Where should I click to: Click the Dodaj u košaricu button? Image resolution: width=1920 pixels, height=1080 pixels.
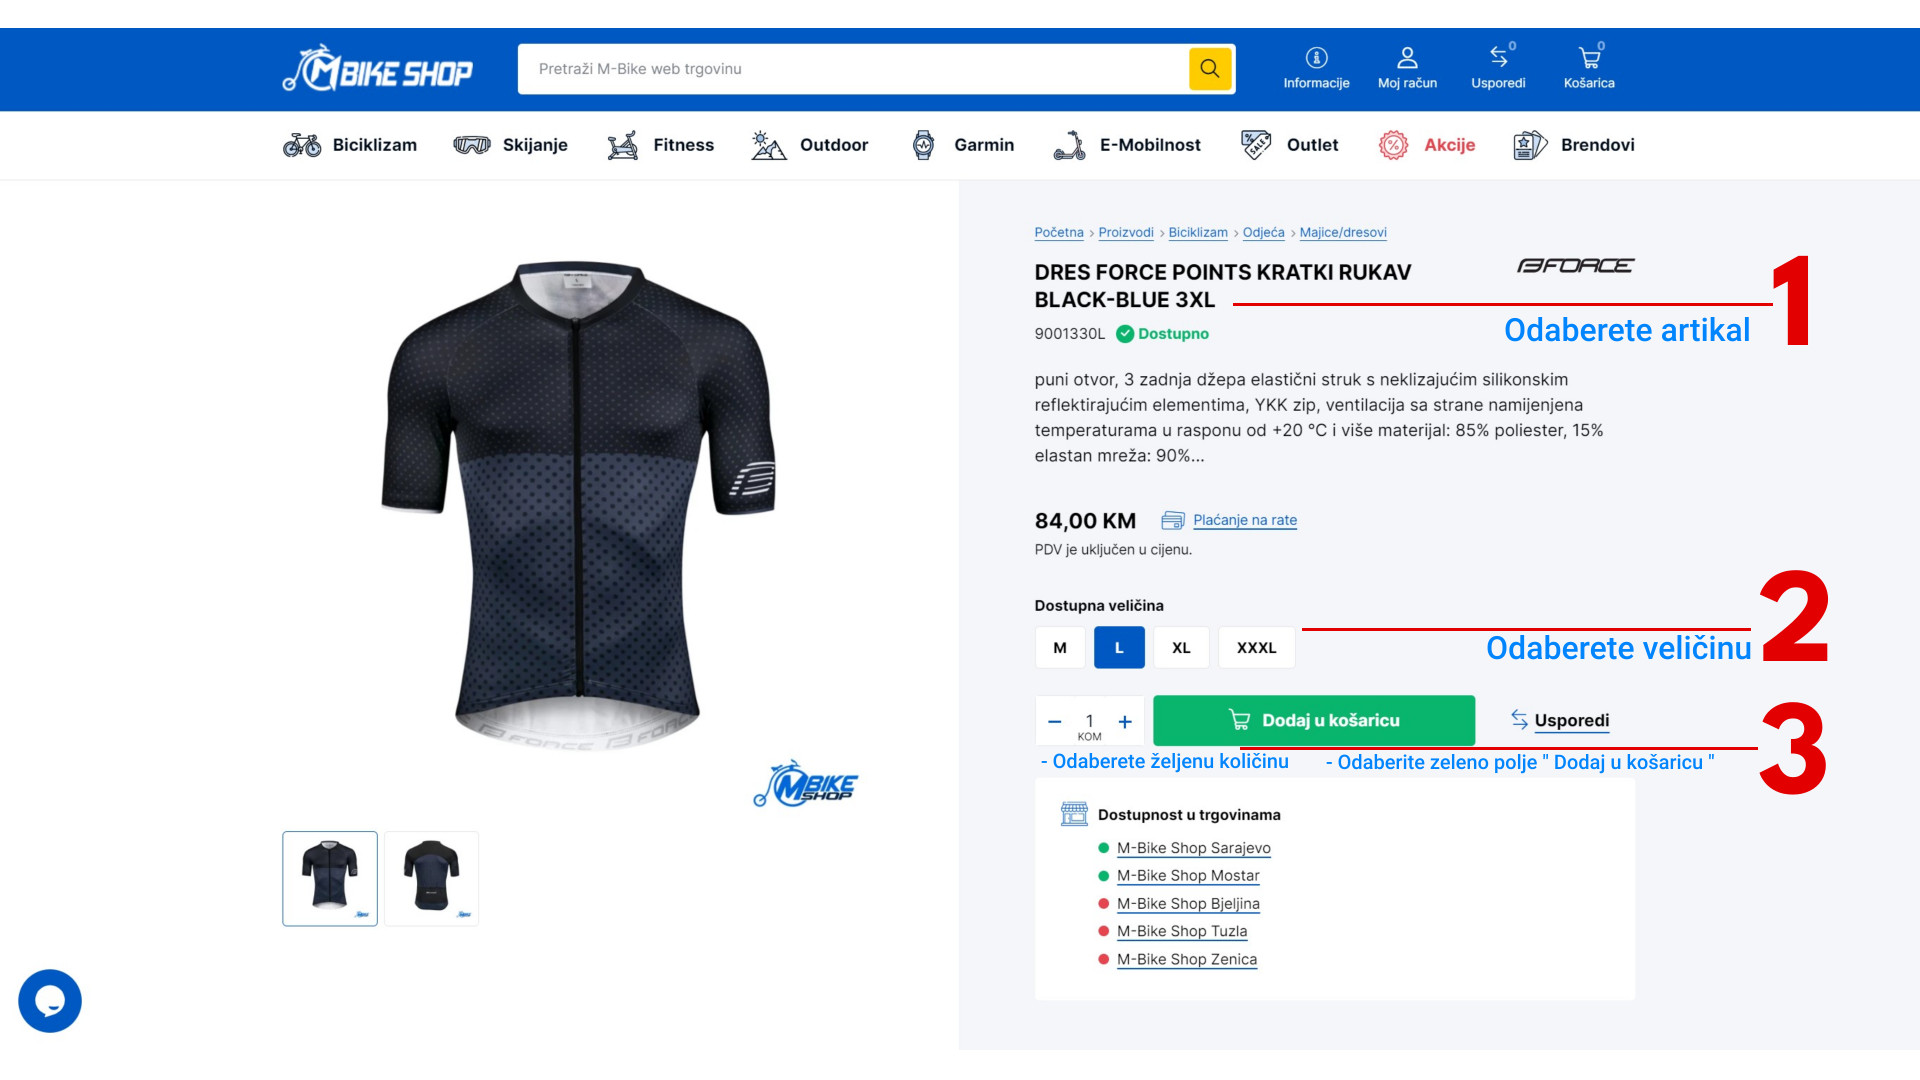point(1314,720)
